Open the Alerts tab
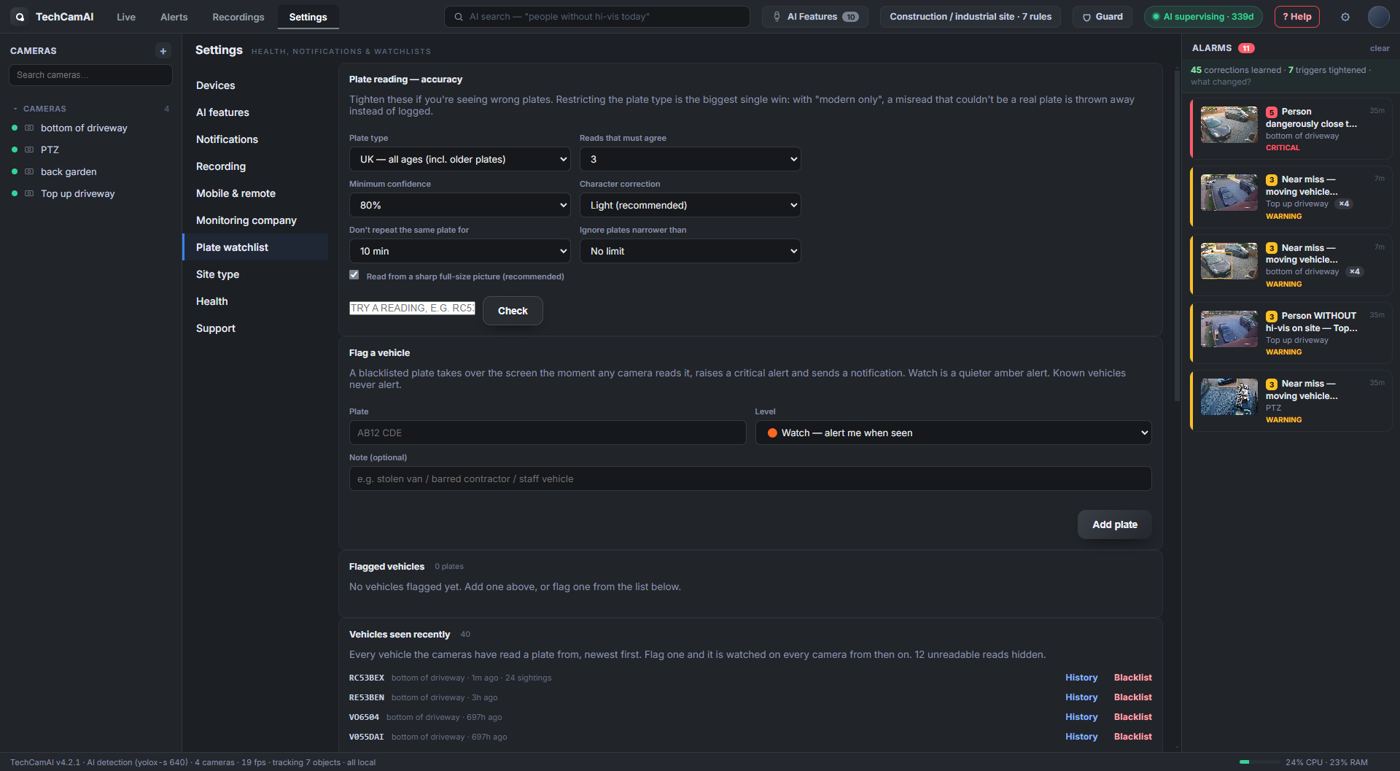1400x771 pixels. click(x=174, y=17)
